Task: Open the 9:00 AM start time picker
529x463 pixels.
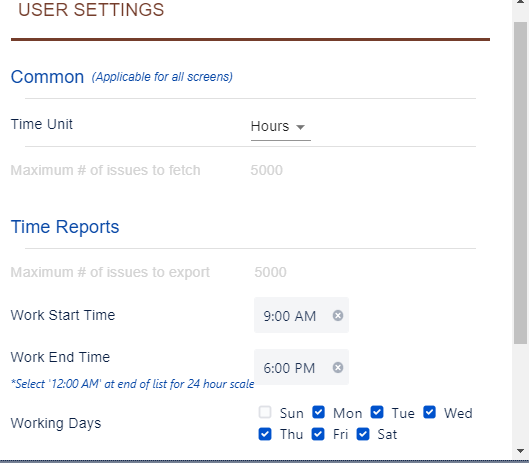Action: tap(301, 315)
